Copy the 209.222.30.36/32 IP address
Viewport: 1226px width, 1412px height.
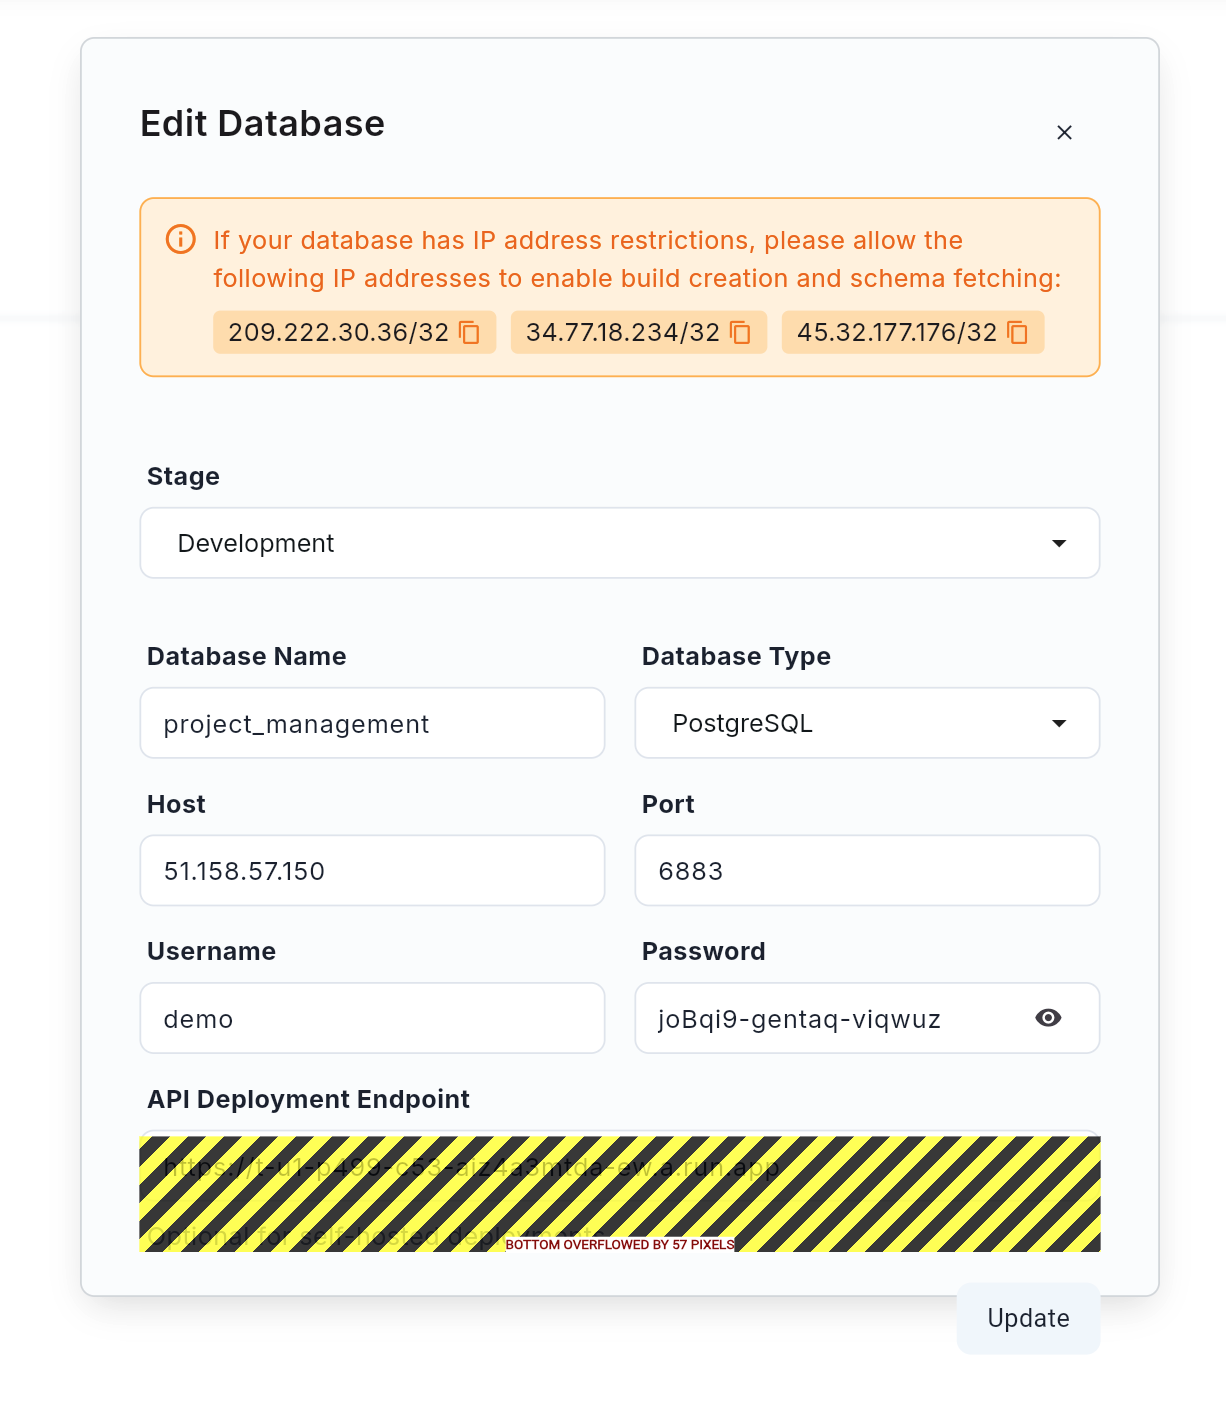click(x=469, y=332)
